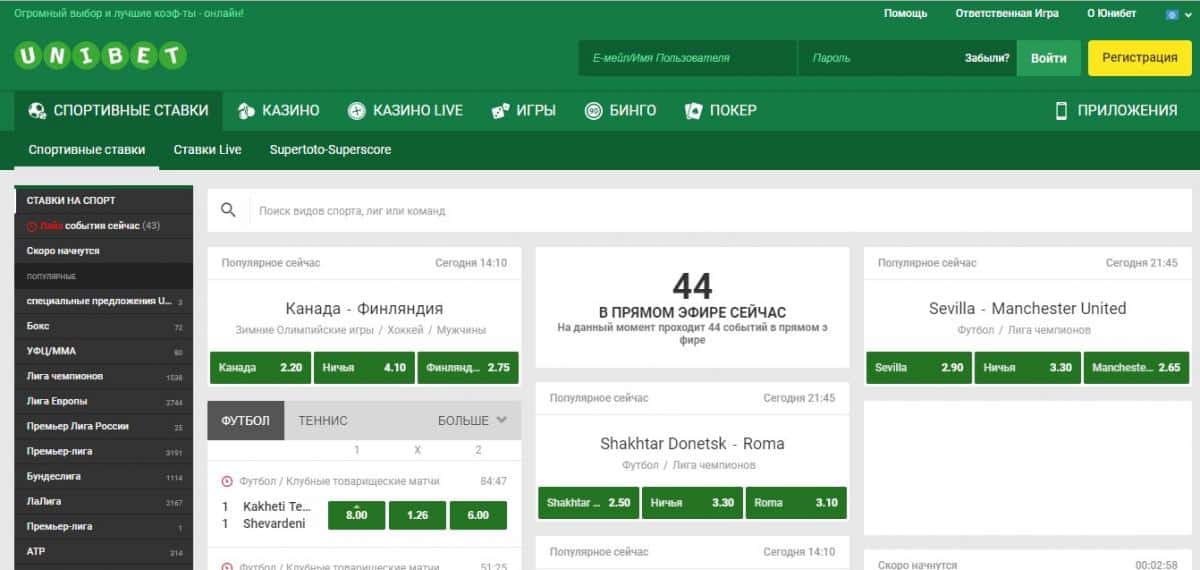Viewport: 1200px width, 570px height.
Task: Click the Войти login button
Action: tap(1048, 58)
